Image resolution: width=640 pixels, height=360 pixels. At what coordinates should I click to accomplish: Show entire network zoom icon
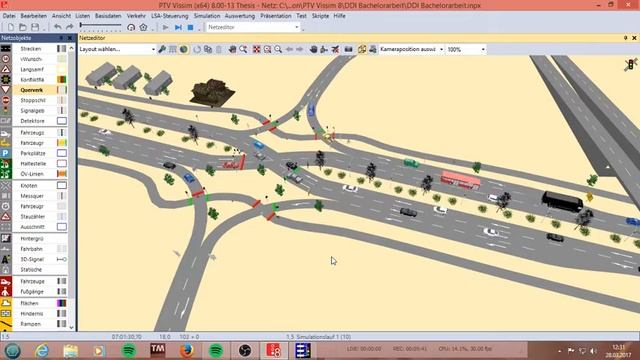tap(256, 49)
